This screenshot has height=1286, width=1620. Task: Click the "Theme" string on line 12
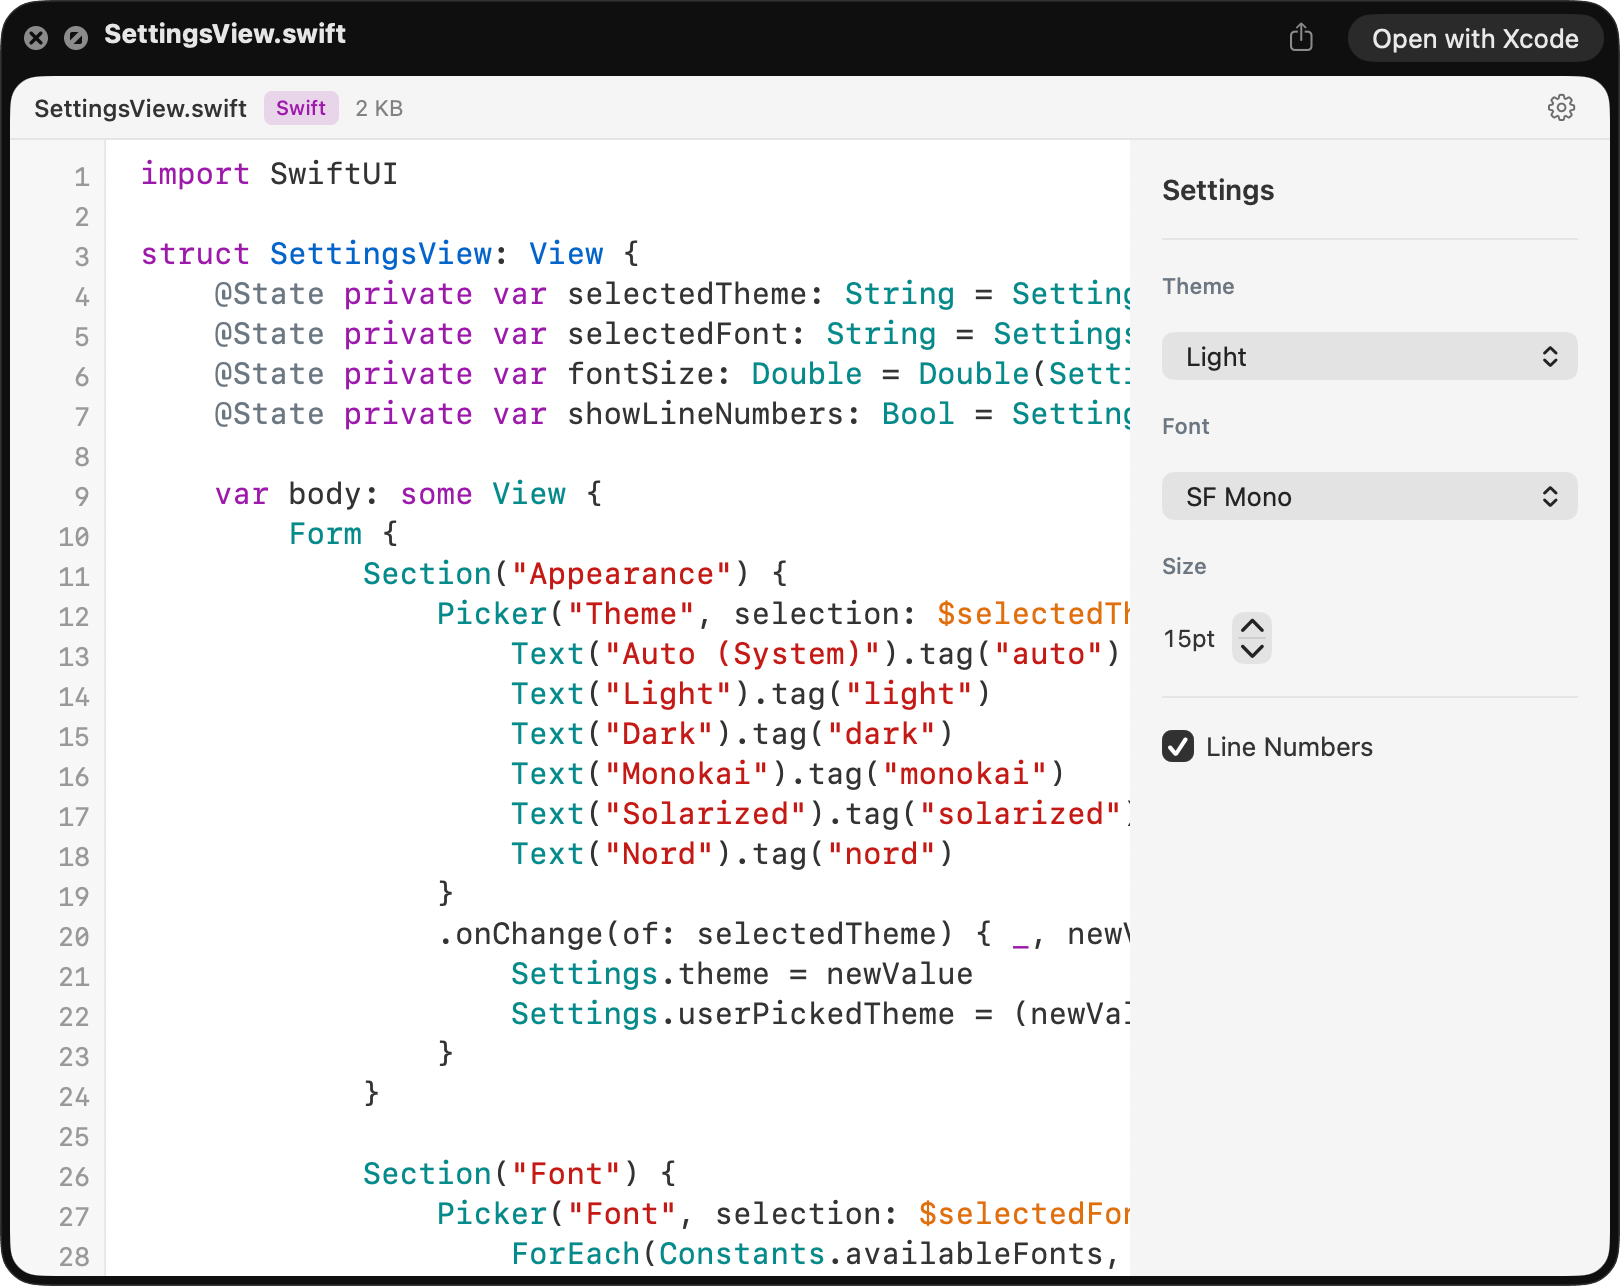(x=631, y=614)
